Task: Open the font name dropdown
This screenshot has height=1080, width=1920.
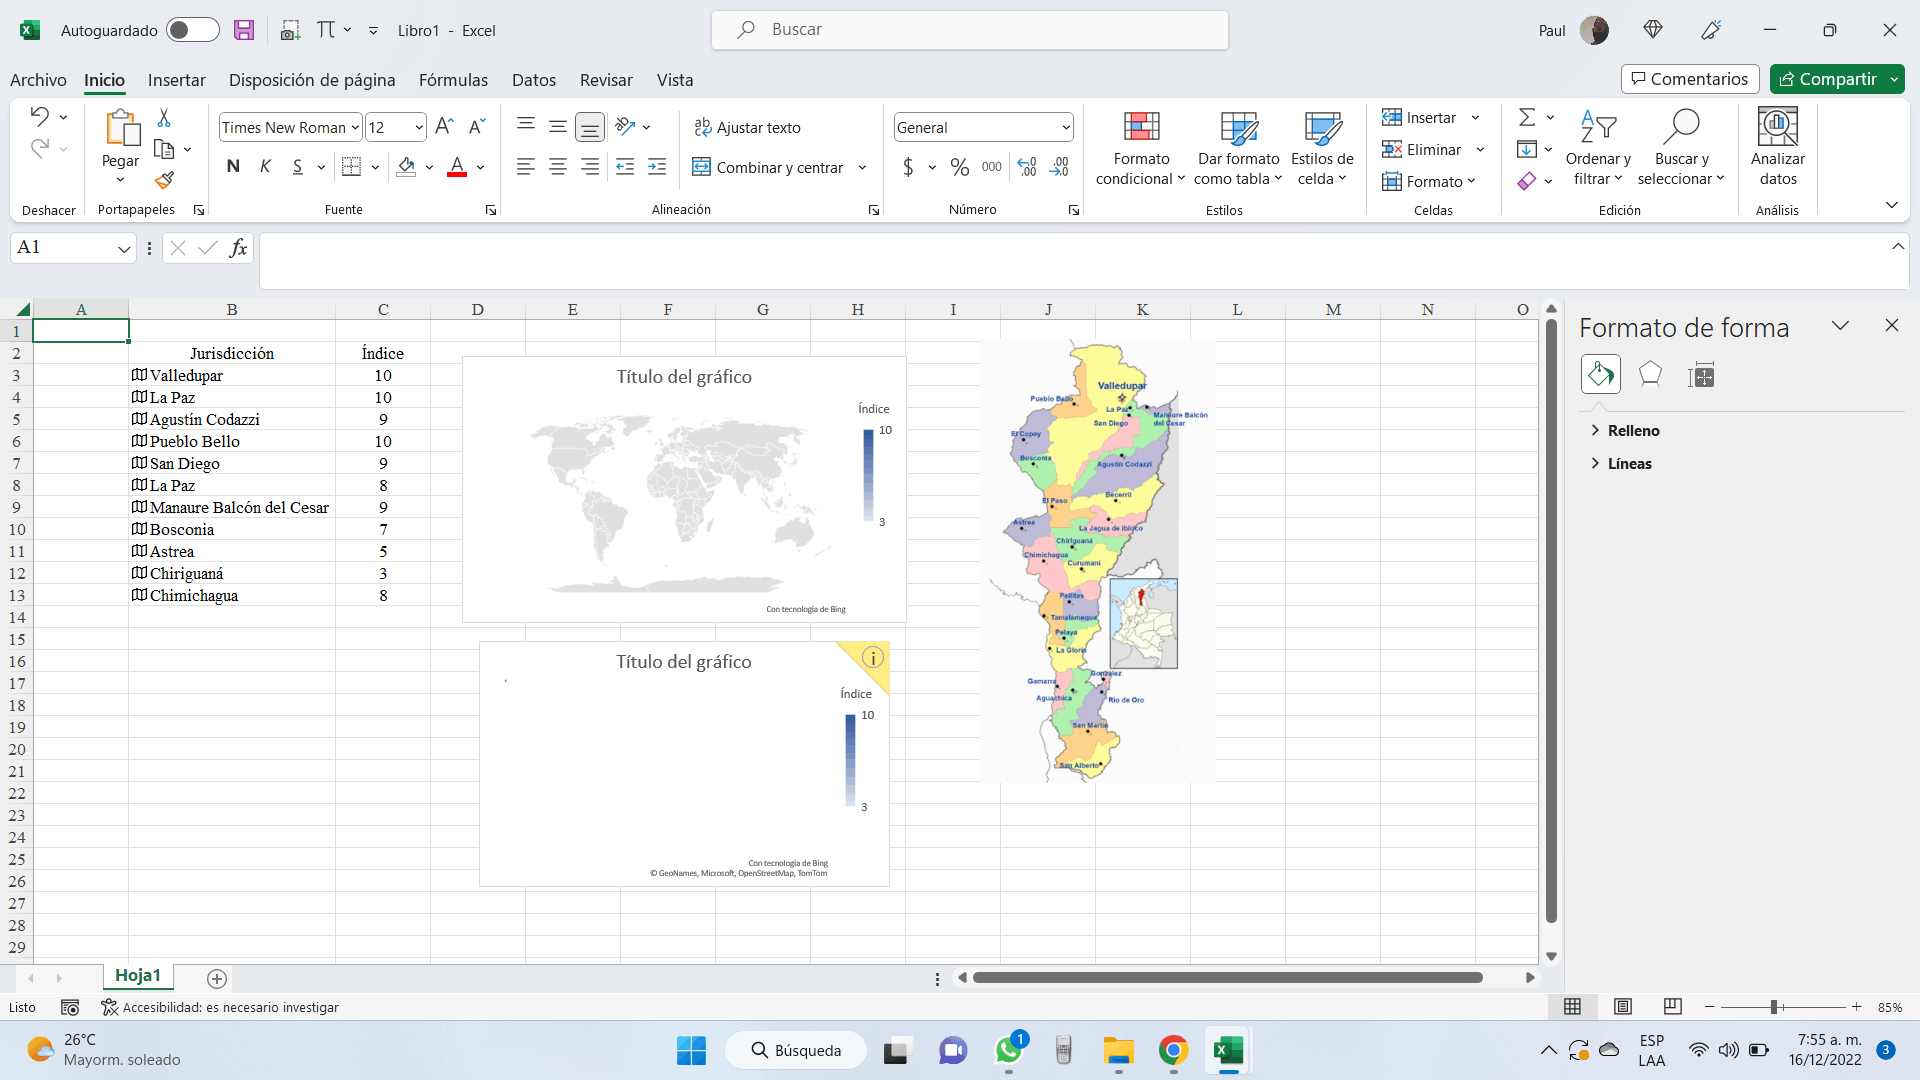Action: click(x=355, y=128)
